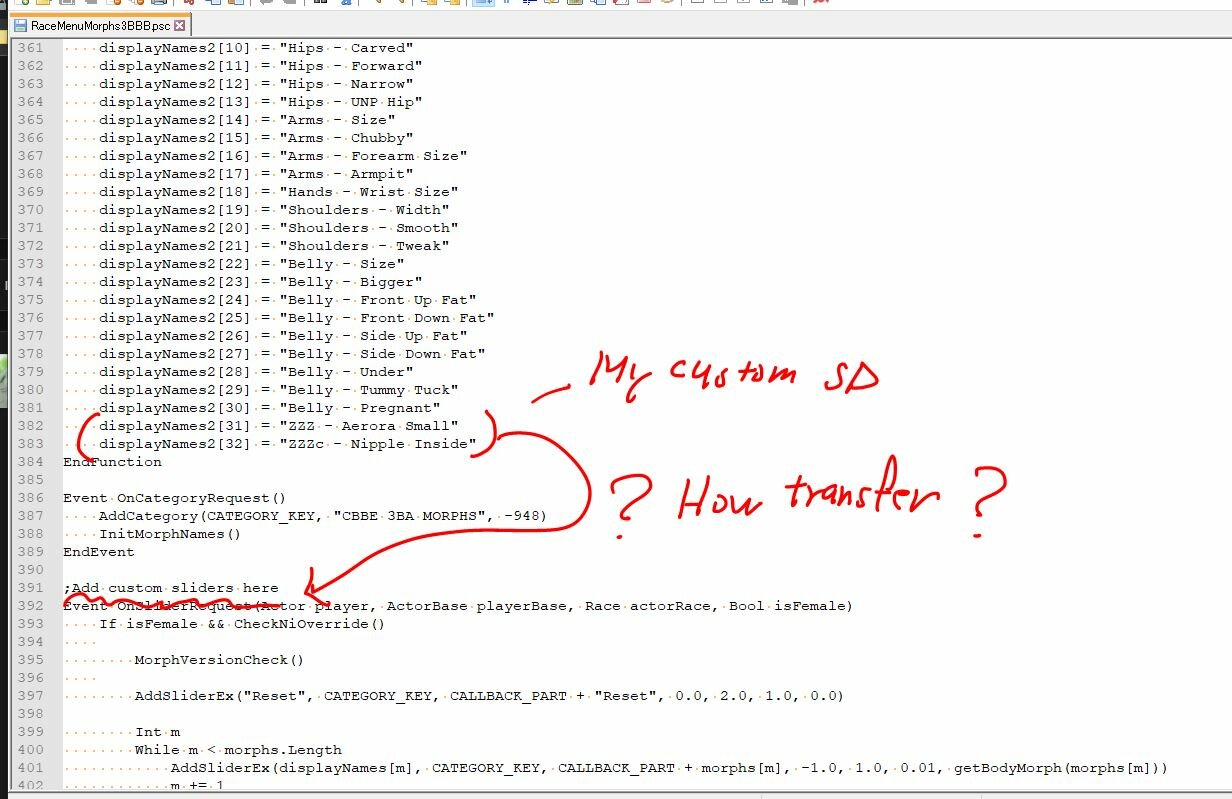Switch to the RaceMenuMorphs3BBB.psc tab
This screenshot has height=799, width=1232.
(101, 25)
